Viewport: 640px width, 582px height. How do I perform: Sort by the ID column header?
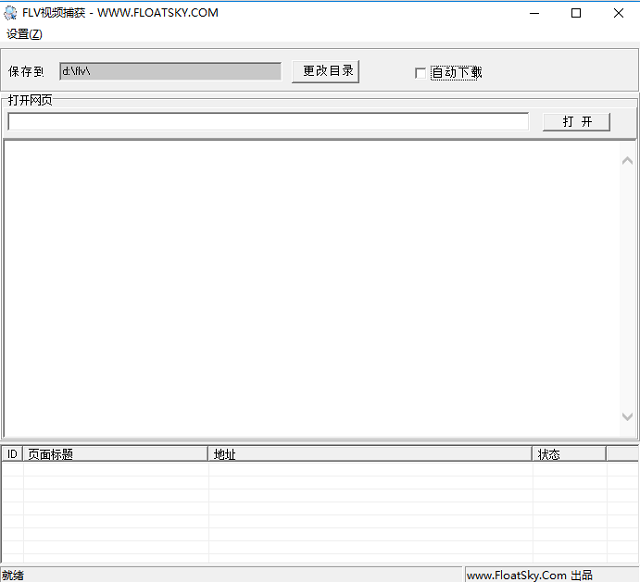tap(13, 454)
